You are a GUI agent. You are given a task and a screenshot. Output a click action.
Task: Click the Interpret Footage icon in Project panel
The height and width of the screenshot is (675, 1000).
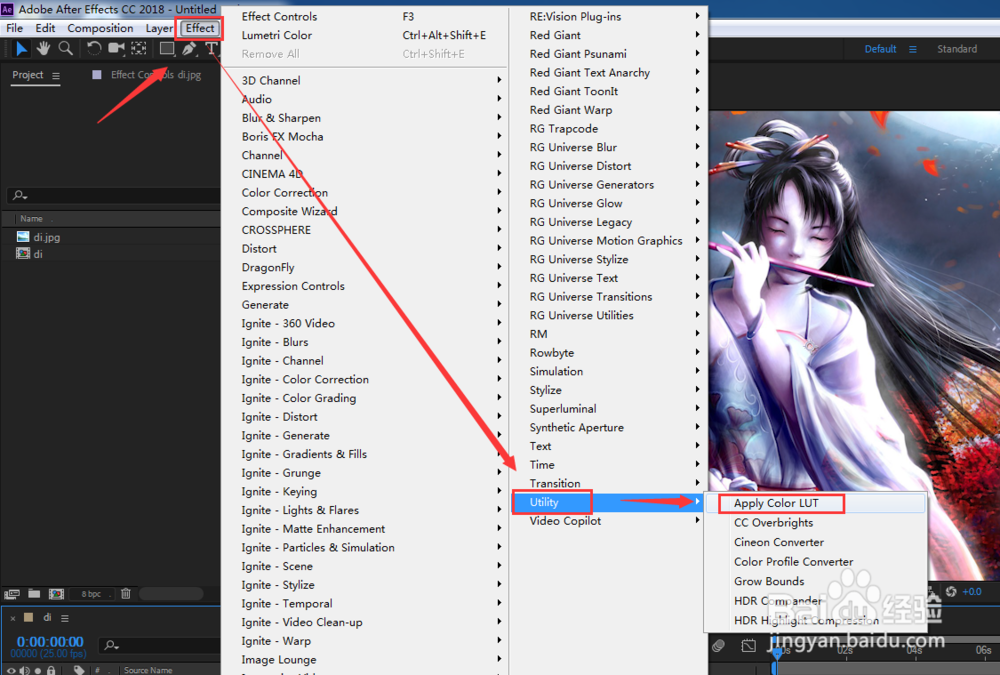pyautogui.click(x=11, y=594)
